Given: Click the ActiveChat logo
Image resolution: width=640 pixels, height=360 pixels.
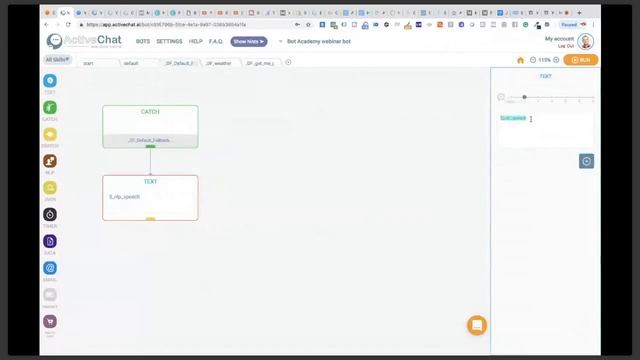Looking at the screenshot, I should [x=84, y=41].
